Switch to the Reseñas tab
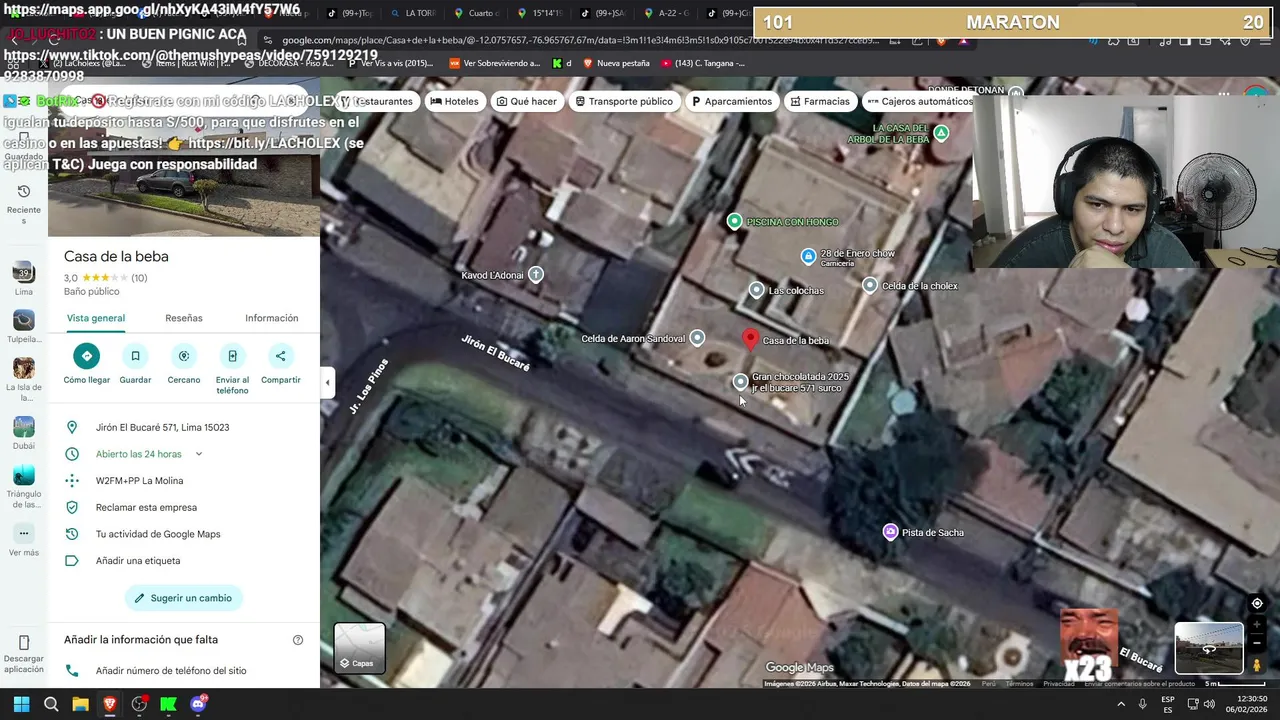 tap(184, 318)
